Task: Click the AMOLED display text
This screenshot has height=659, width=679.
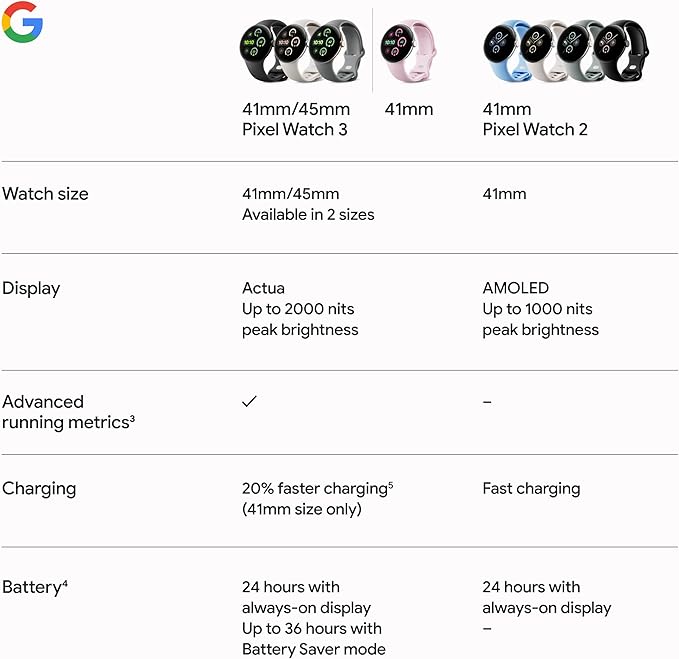Action: tap(515, 288)
